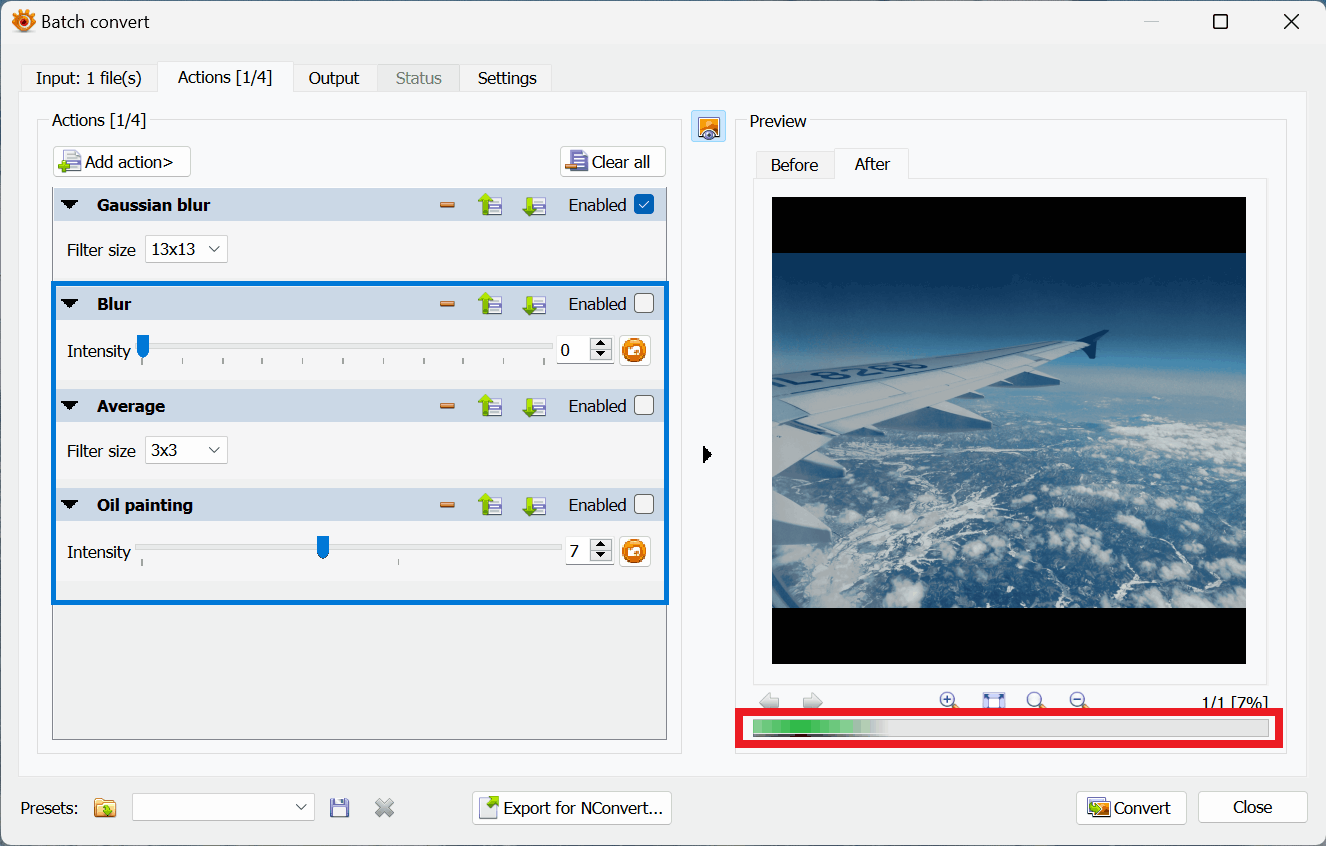Disable the Gaussian blur Enabled checkbox
This screenshot has width=1326, height=846.
tap(644, 205)
